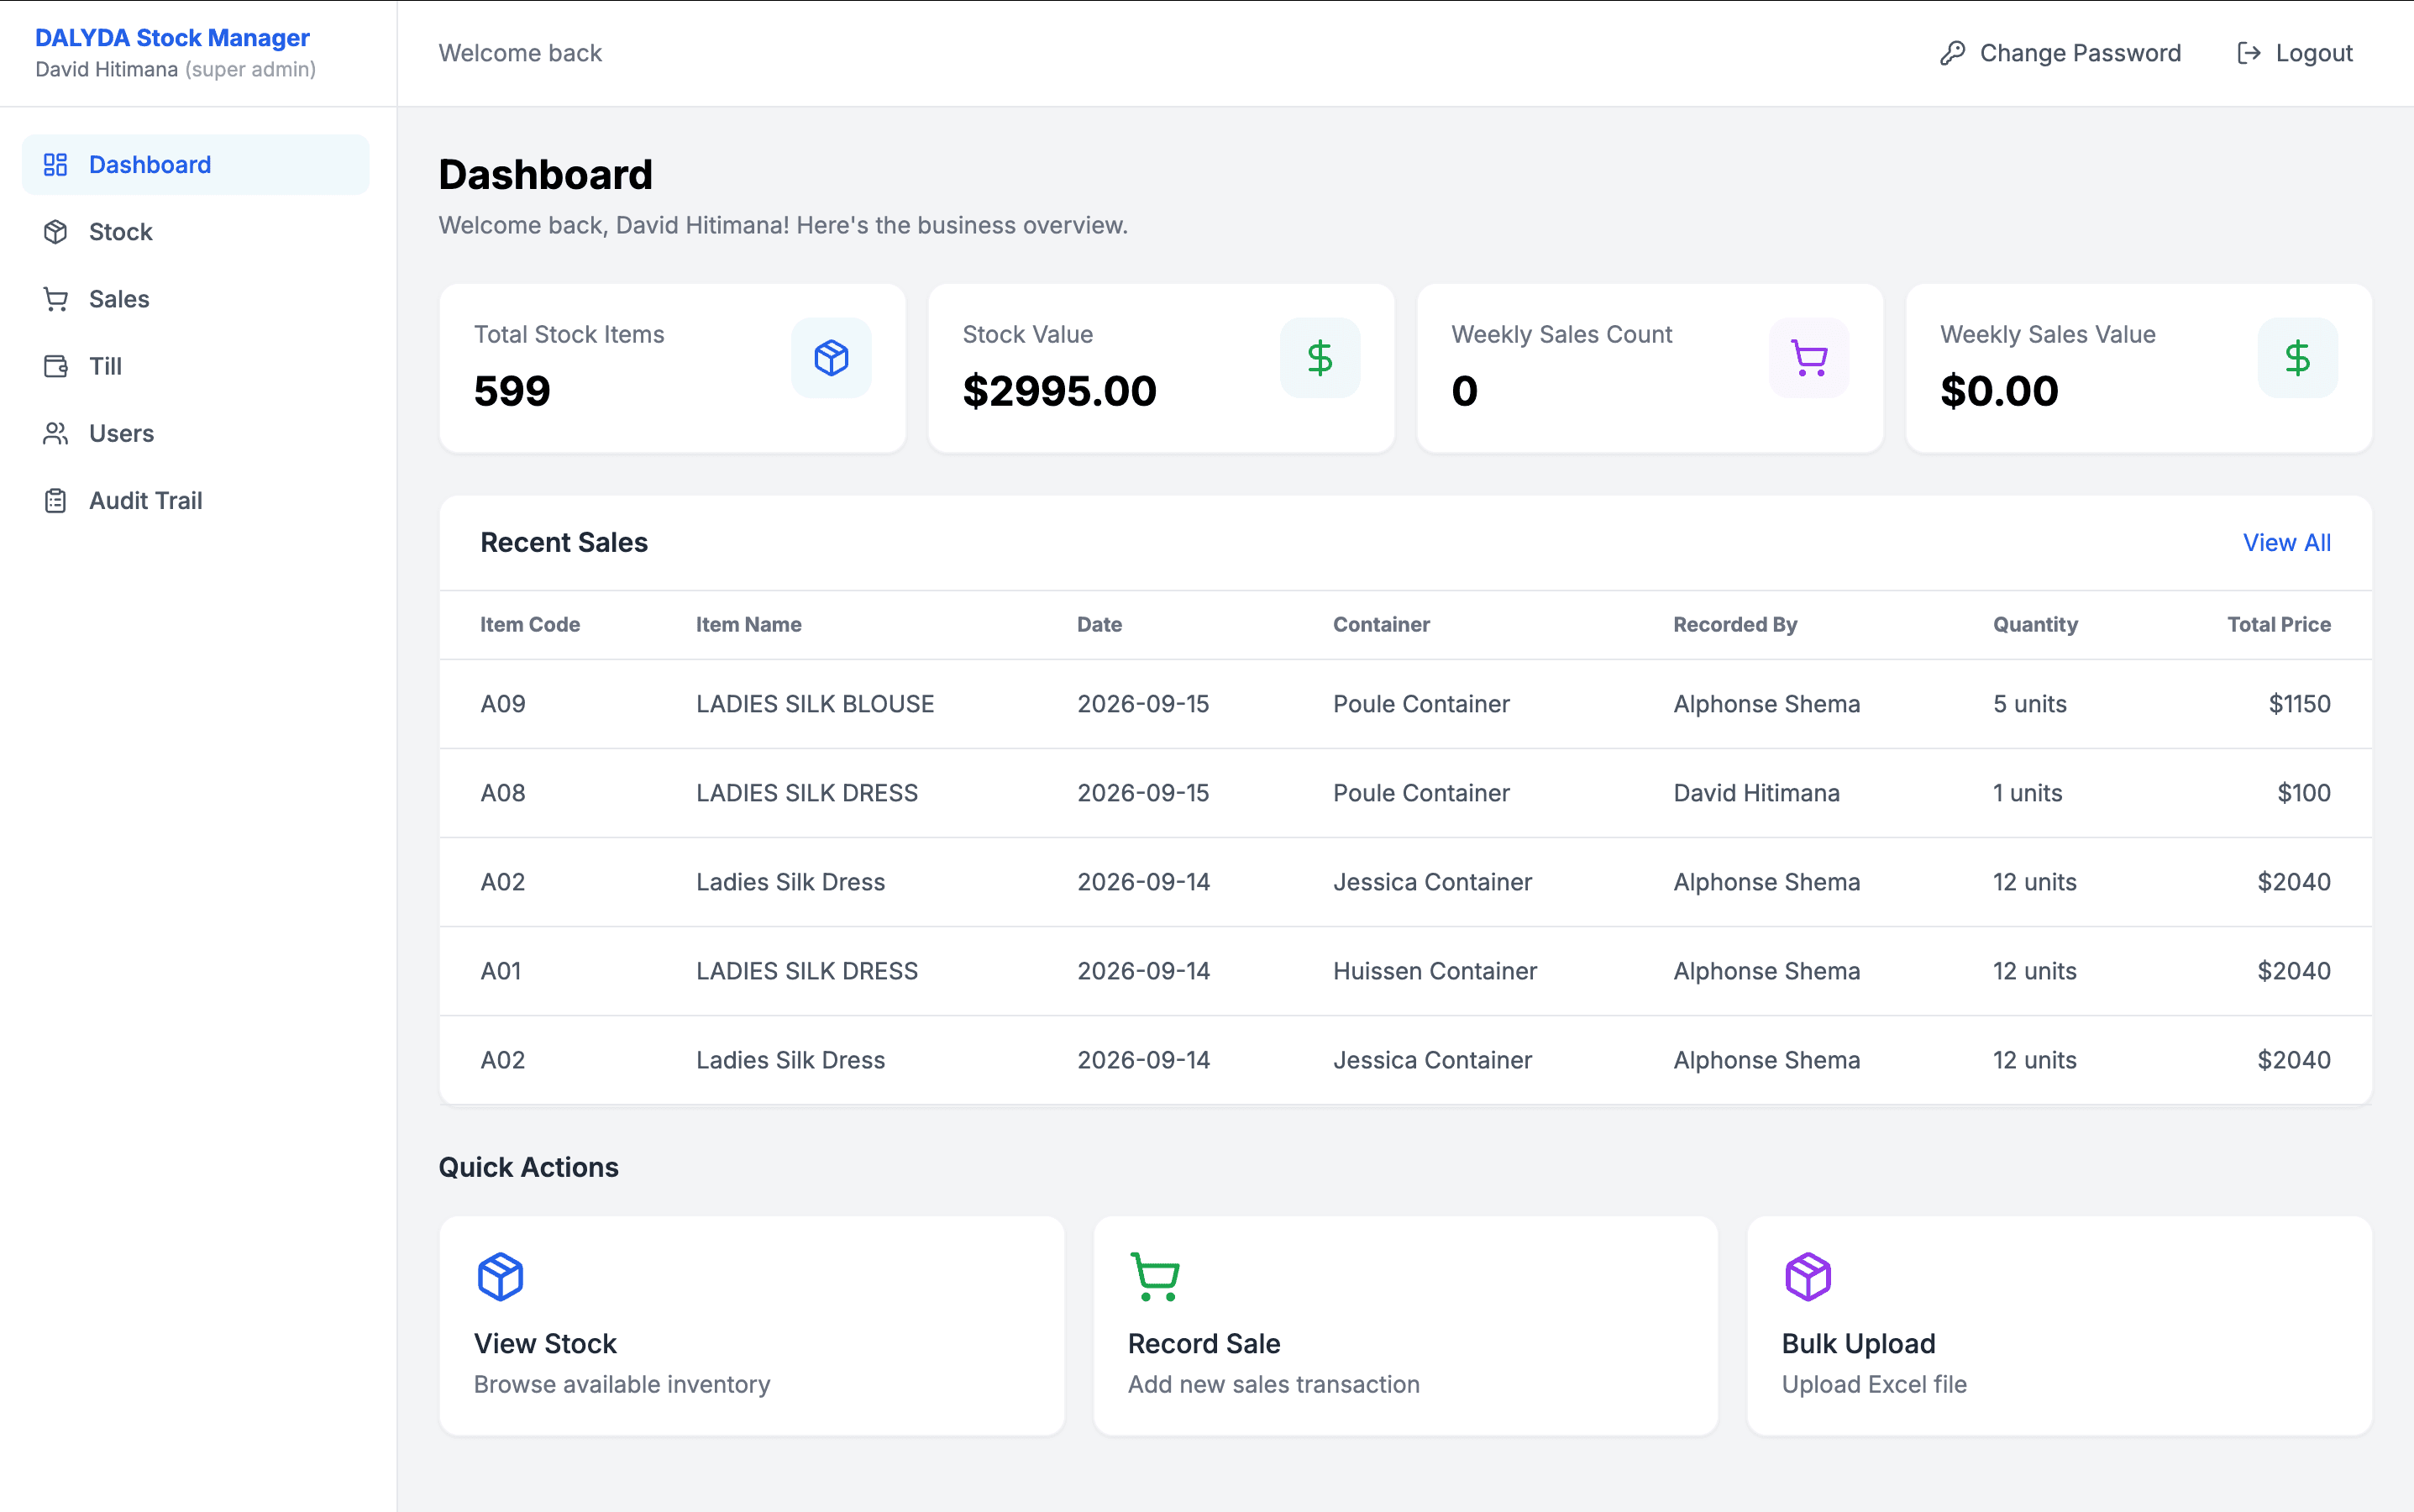Click the Users people icon in sidebar
2414x1512 pixels.
click(x=55, y=433)
